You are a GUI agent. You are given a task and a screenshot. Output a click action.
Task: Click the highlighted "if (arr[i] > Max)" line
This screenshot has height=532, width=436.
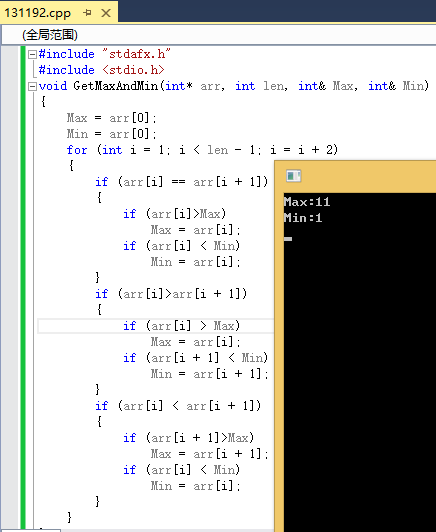pyautogui.click(x=182, y=326)
